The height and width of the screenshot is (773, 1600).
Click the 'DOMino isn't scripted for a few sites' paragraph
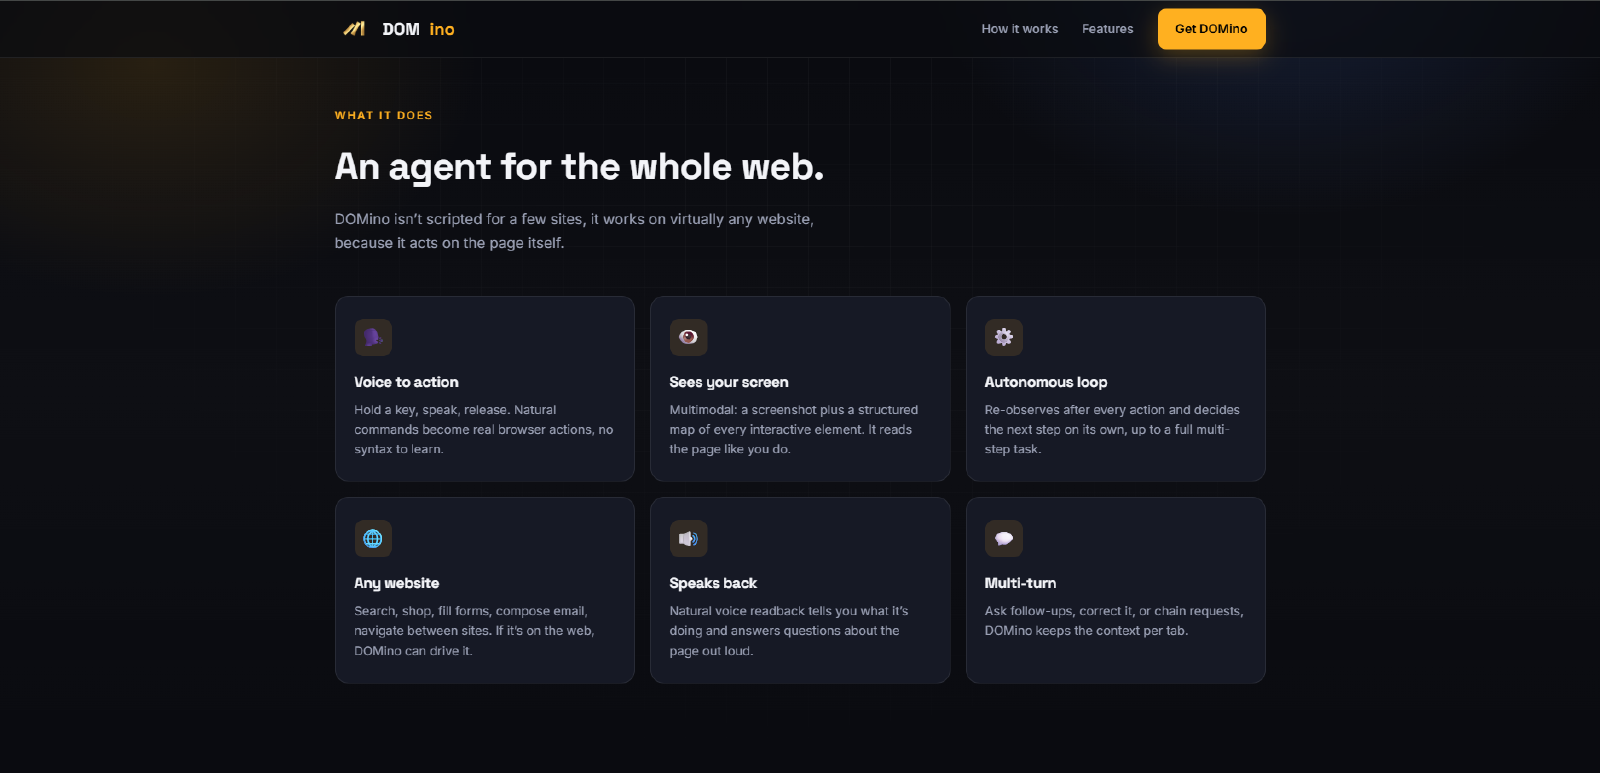coord(574,231)
